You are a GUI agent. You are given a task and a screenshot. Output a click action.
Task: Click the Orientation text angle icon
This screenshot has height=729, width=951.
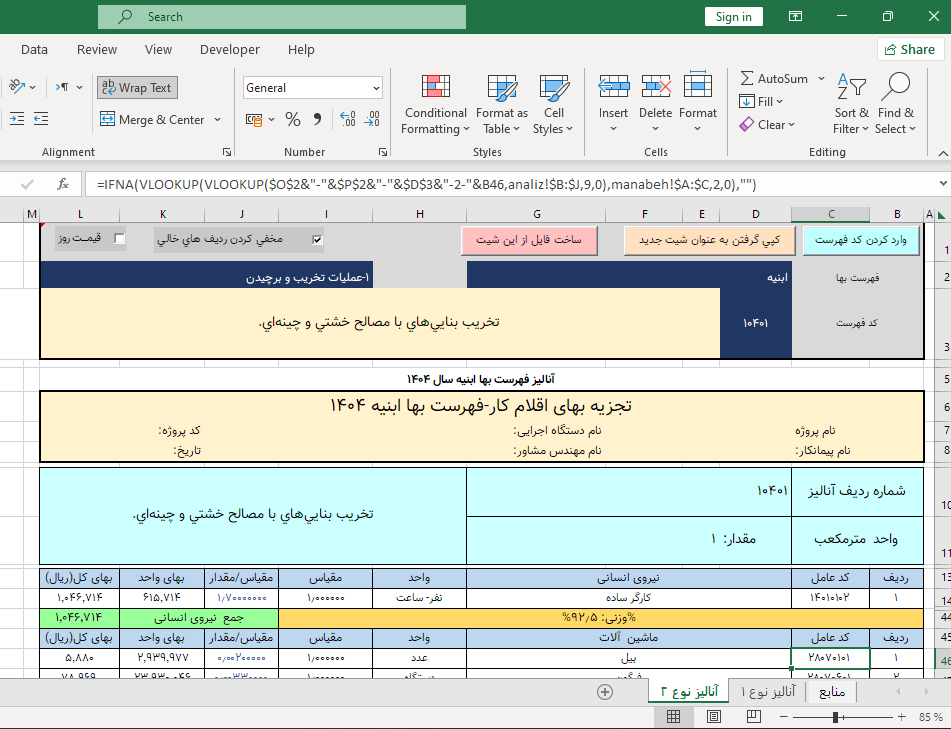(16, 87)
